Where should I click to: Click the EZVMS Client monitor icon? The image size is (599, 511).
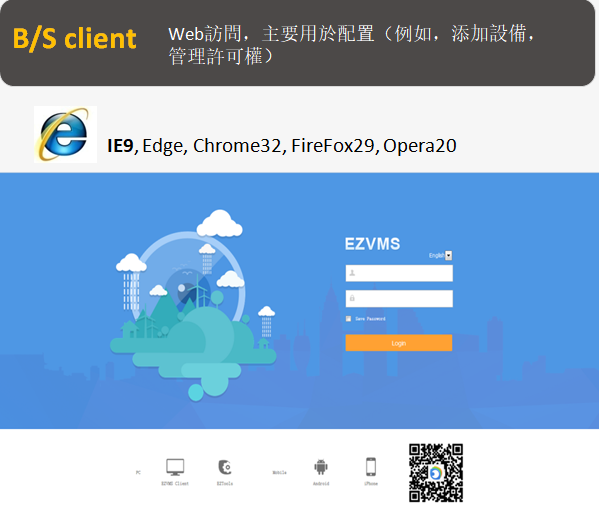175,467
